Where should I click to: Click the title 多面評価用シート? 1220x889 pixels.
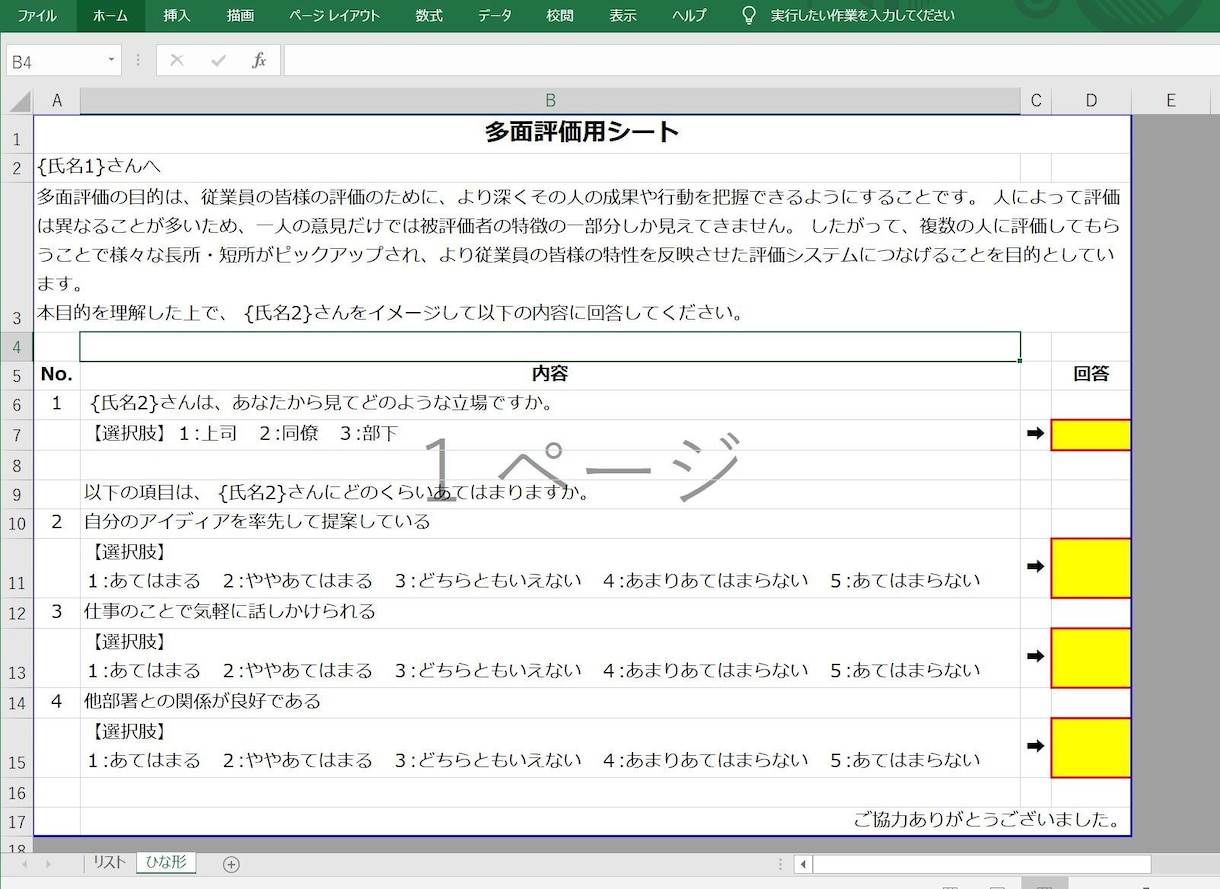click(x=582, y=132)
